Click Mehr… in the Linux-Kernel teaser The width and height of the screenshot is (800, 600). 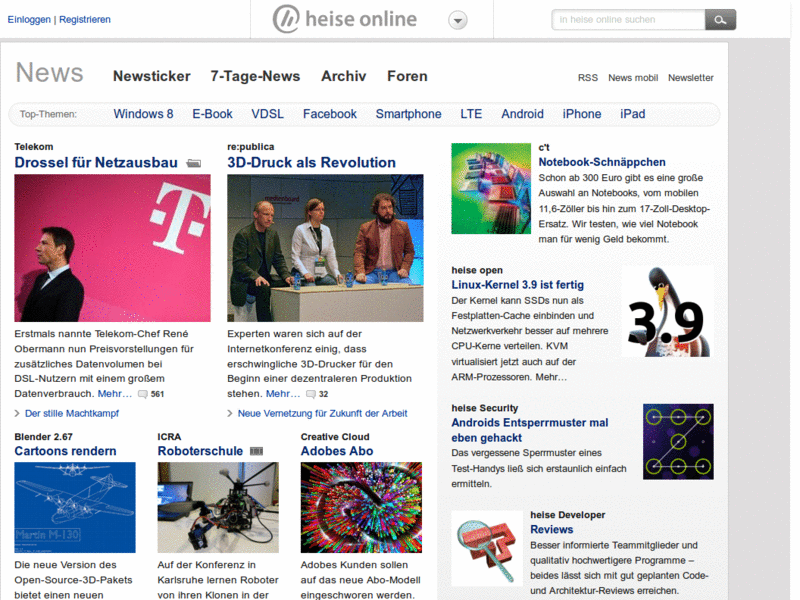click(x=551, y=378)
